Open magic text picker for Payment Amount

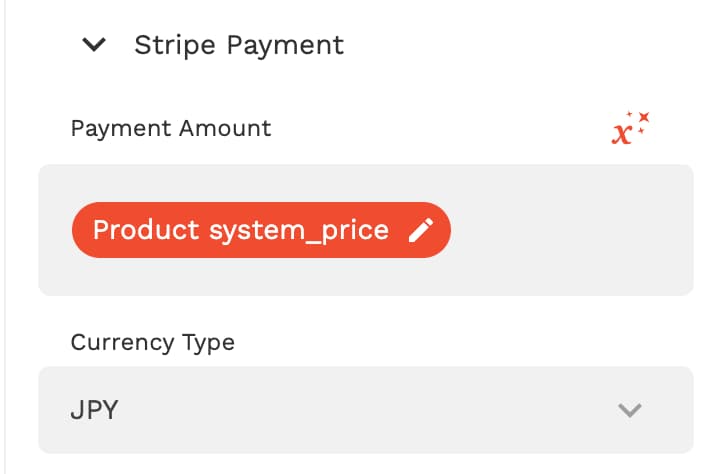[x=630, y=128]
